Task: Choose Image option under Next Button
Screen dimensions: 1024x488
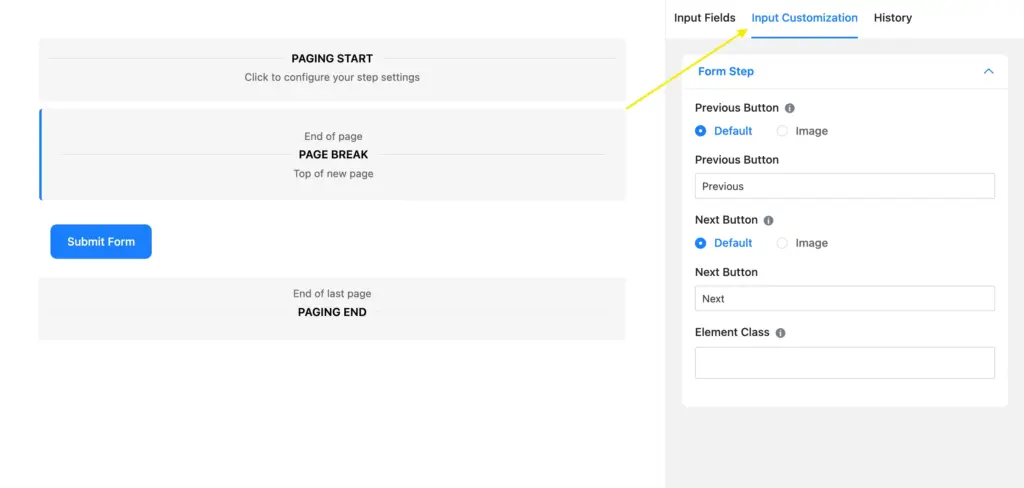Action: click(x=783, y=243)
